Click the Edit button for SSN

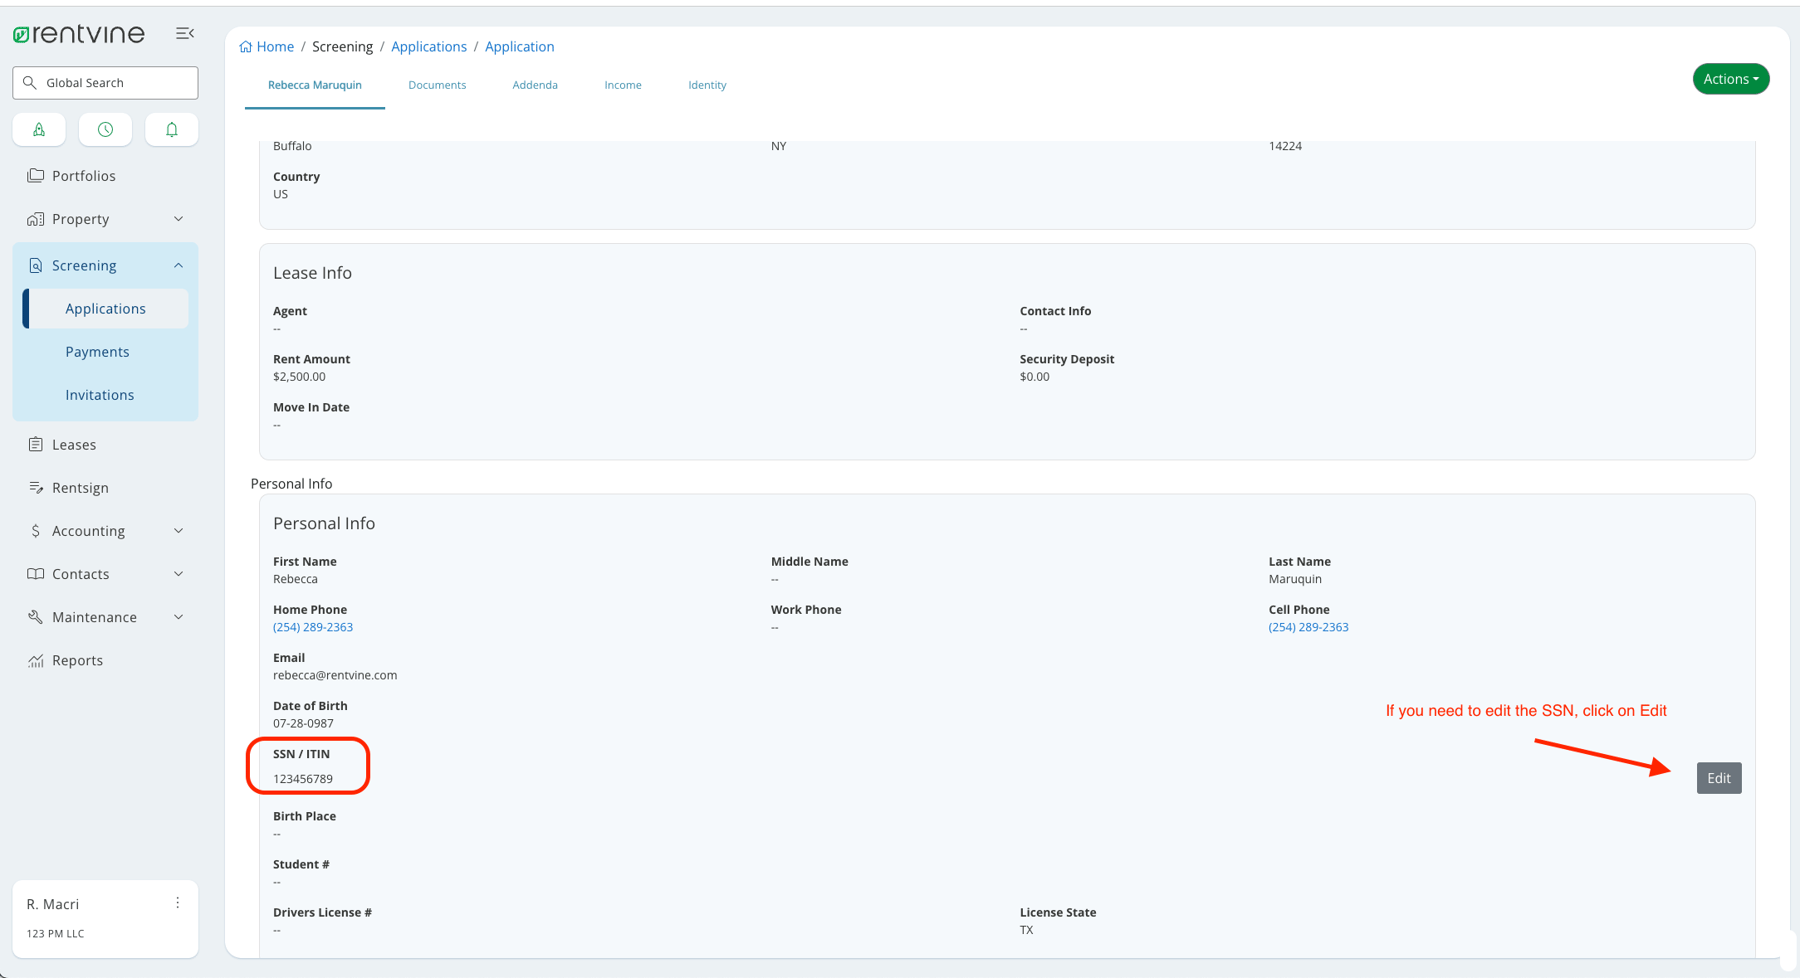[x=1718, y=777]
